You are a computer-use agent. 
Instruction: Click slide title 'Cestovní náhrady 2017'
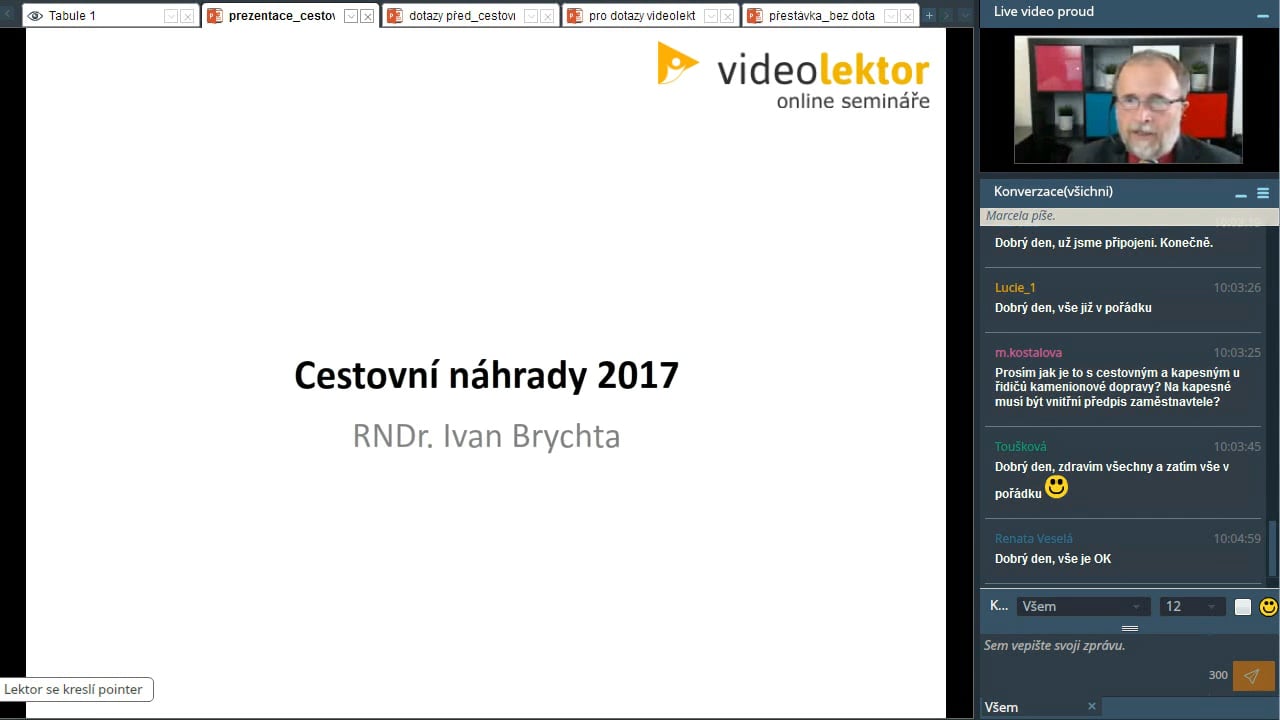coord(486,375)
